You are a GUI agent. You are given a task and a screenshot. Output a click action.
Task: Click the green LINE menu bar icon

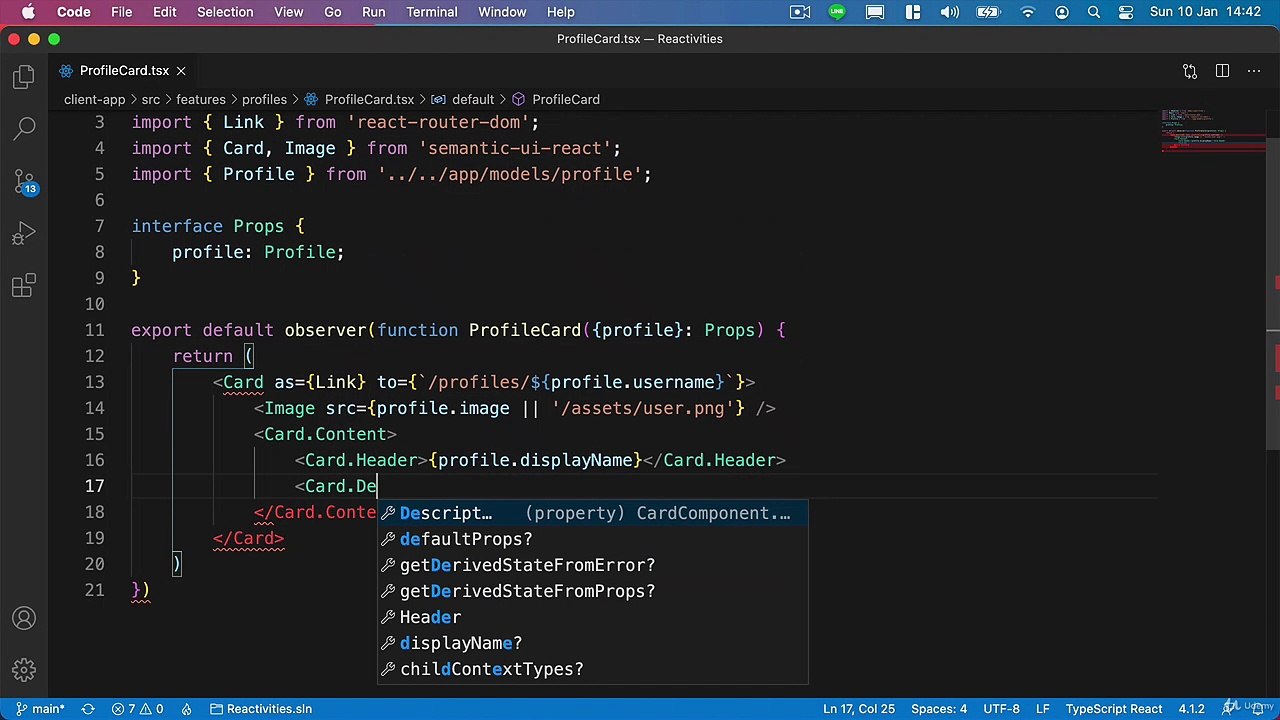(837, 12)
